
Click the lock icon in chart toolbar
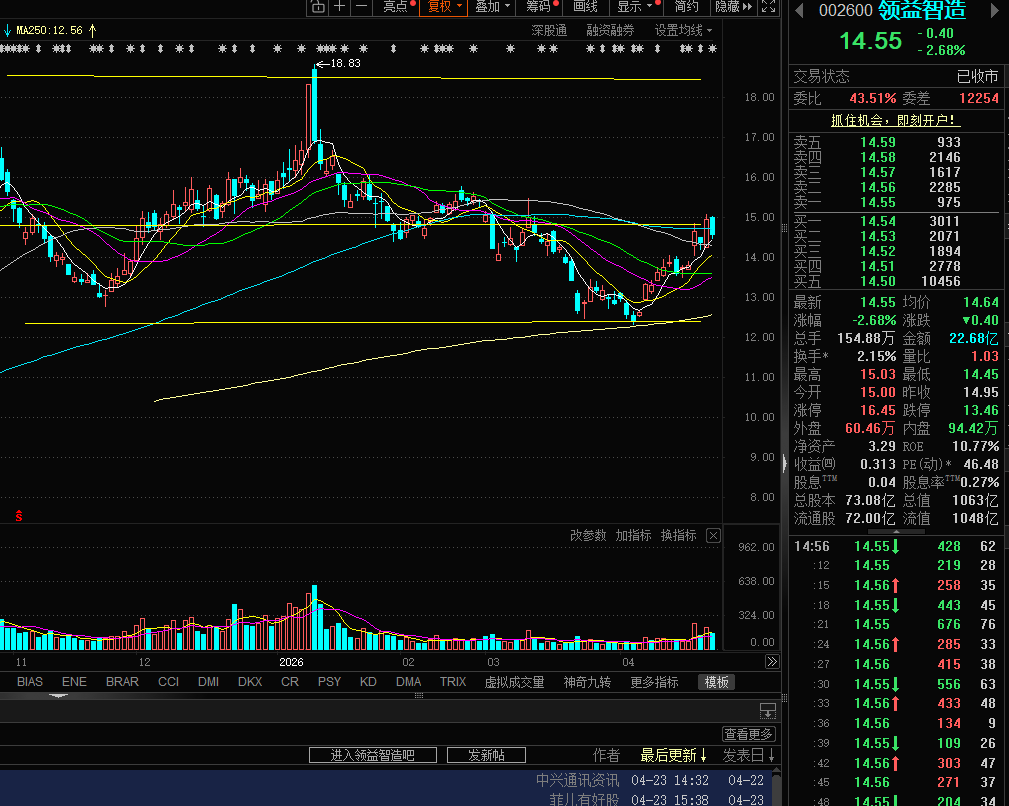point(318,7)
